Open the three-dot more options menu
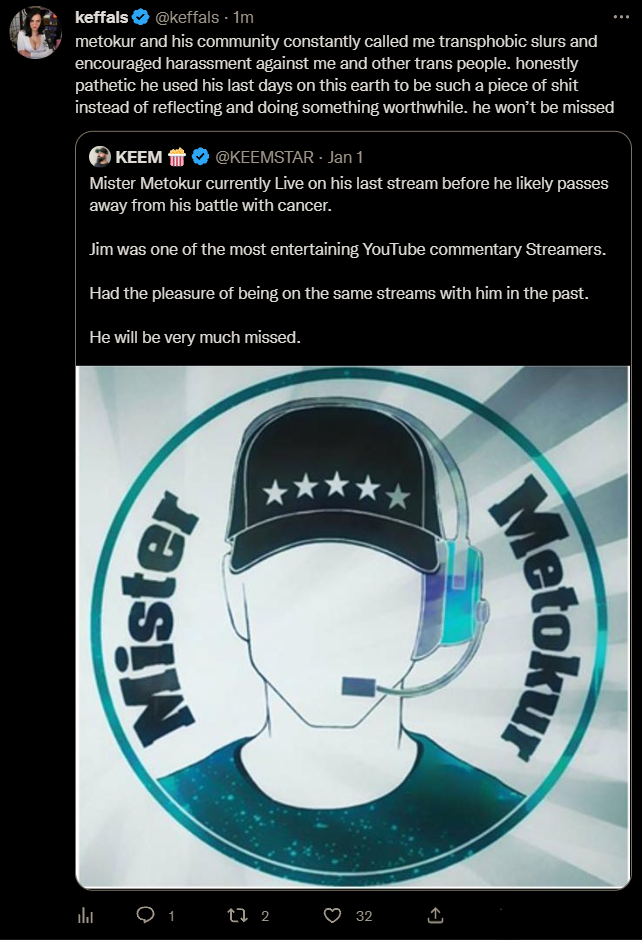This screenshot has height=940, width=642. coord(621,17)
